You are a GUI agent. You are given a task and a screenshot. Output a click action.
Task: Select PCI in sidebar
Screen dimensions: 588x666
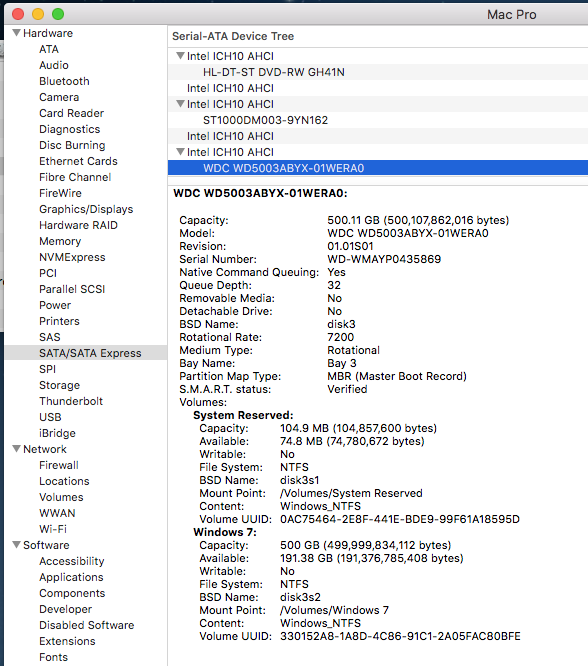48,273
